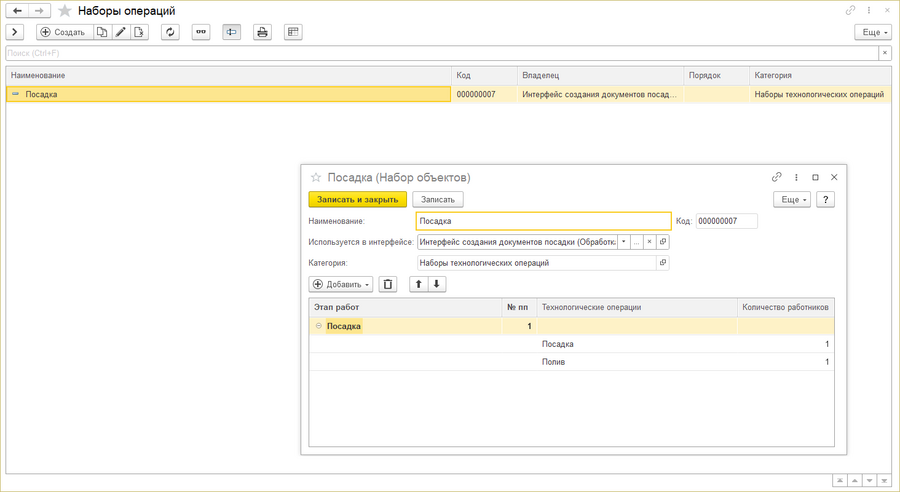This screenshot has width=900, height=492.
Task: Click the Наименование input field
Action: [543, 221]
